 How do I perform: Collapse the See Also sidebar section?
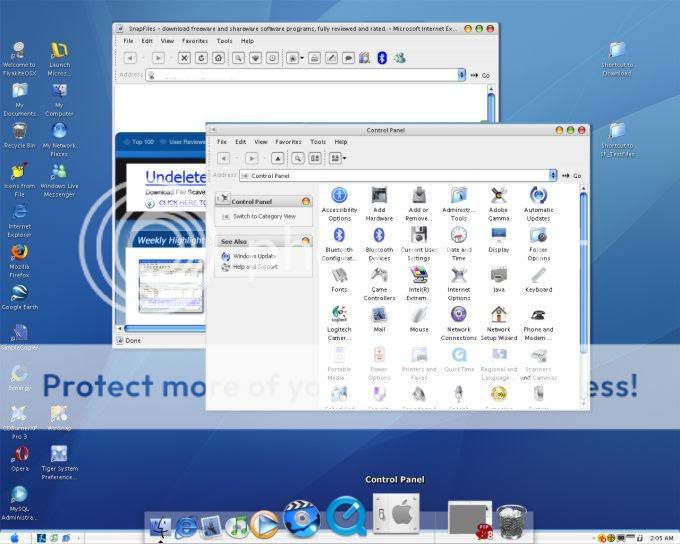[306, 241]
